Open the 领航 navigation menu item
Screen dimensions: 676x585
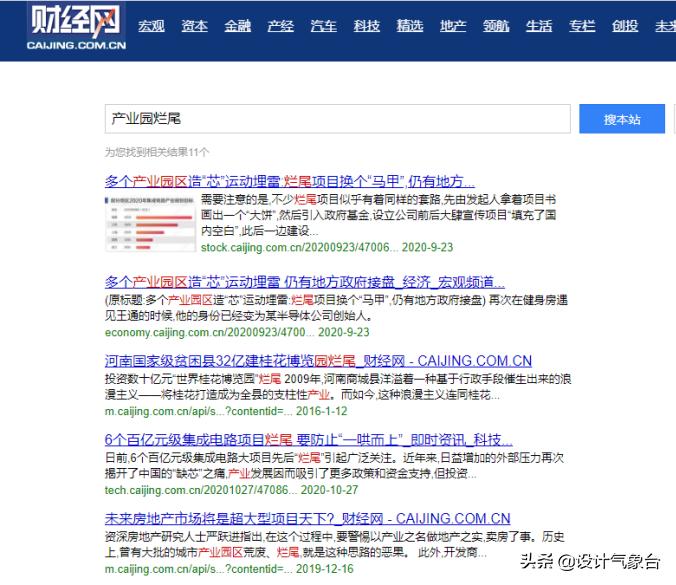click(x=496, y=26)
